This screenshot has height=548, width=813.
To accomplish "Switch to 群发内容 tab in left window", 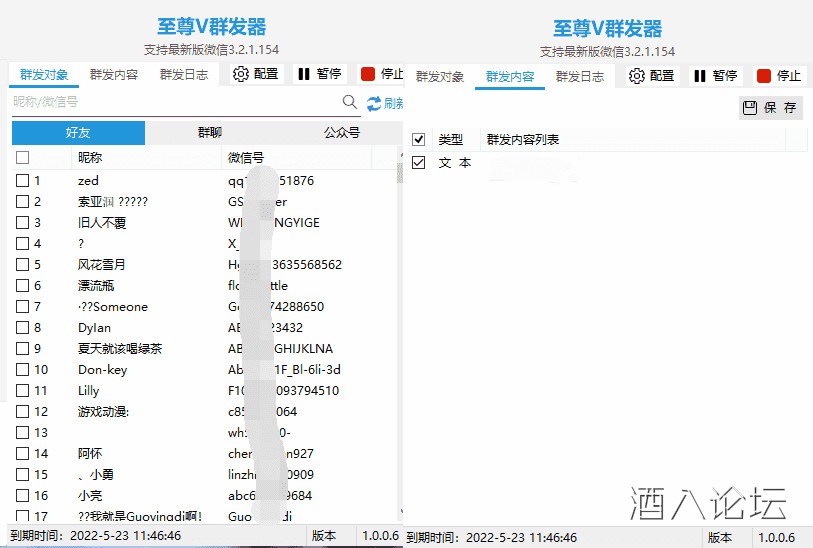I will [x=114, y=75].
